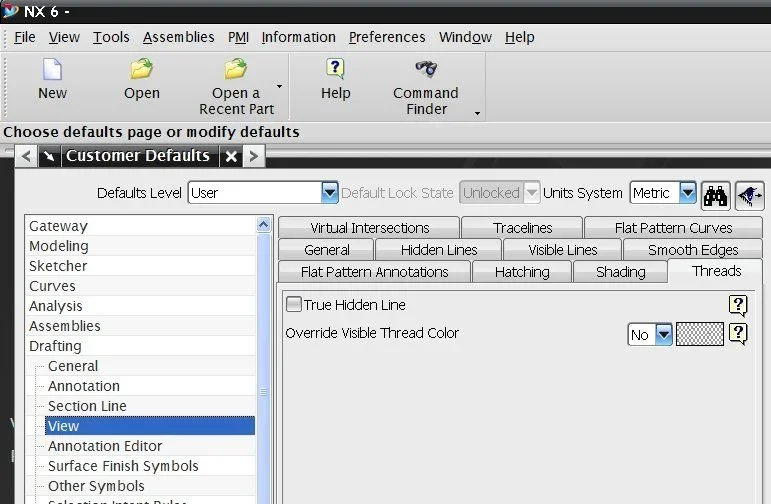Launch the Command Finder binoculars icon
The width and height of the screenshot is (771, 504).
[426, 69]
